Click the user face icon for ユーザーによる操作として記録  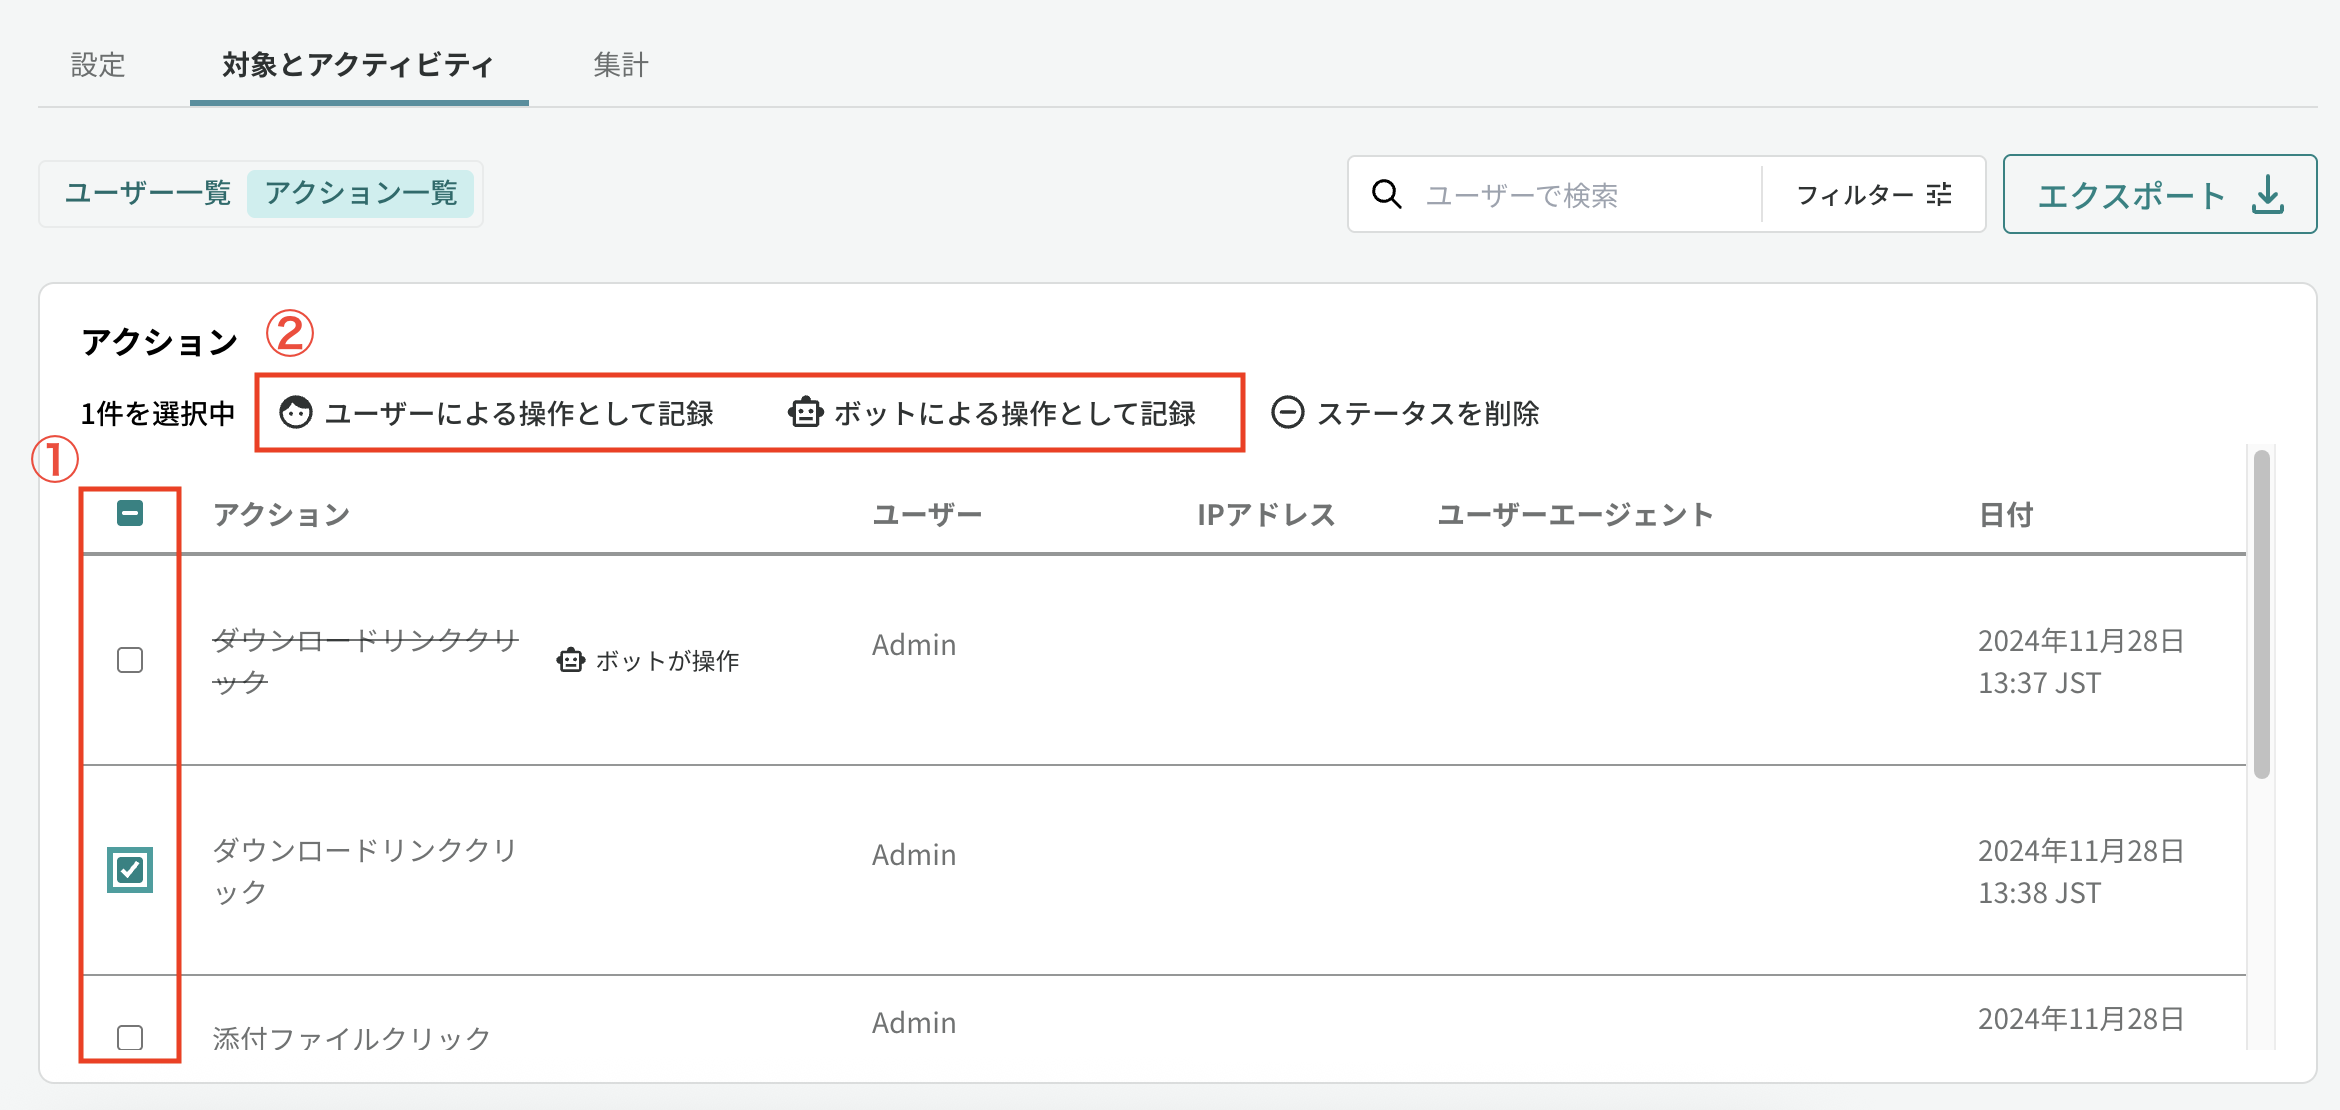click(x=295, y=412)
